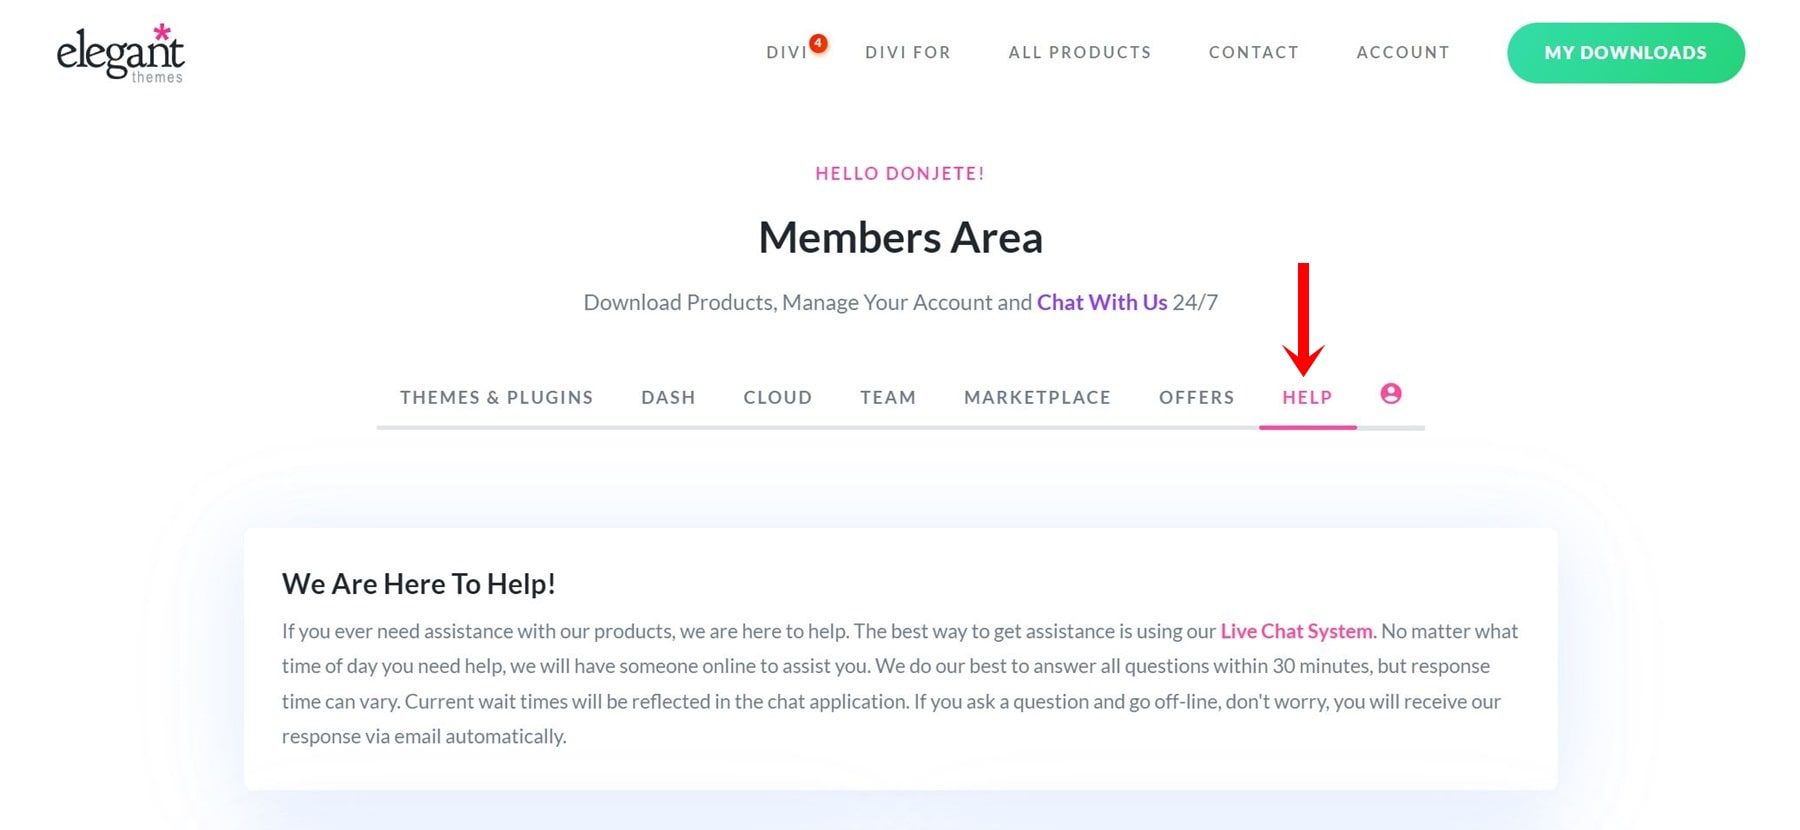Go to All Products in navigation
Viewport: 1800px width, 830px height.
[x=1079, y=53]
